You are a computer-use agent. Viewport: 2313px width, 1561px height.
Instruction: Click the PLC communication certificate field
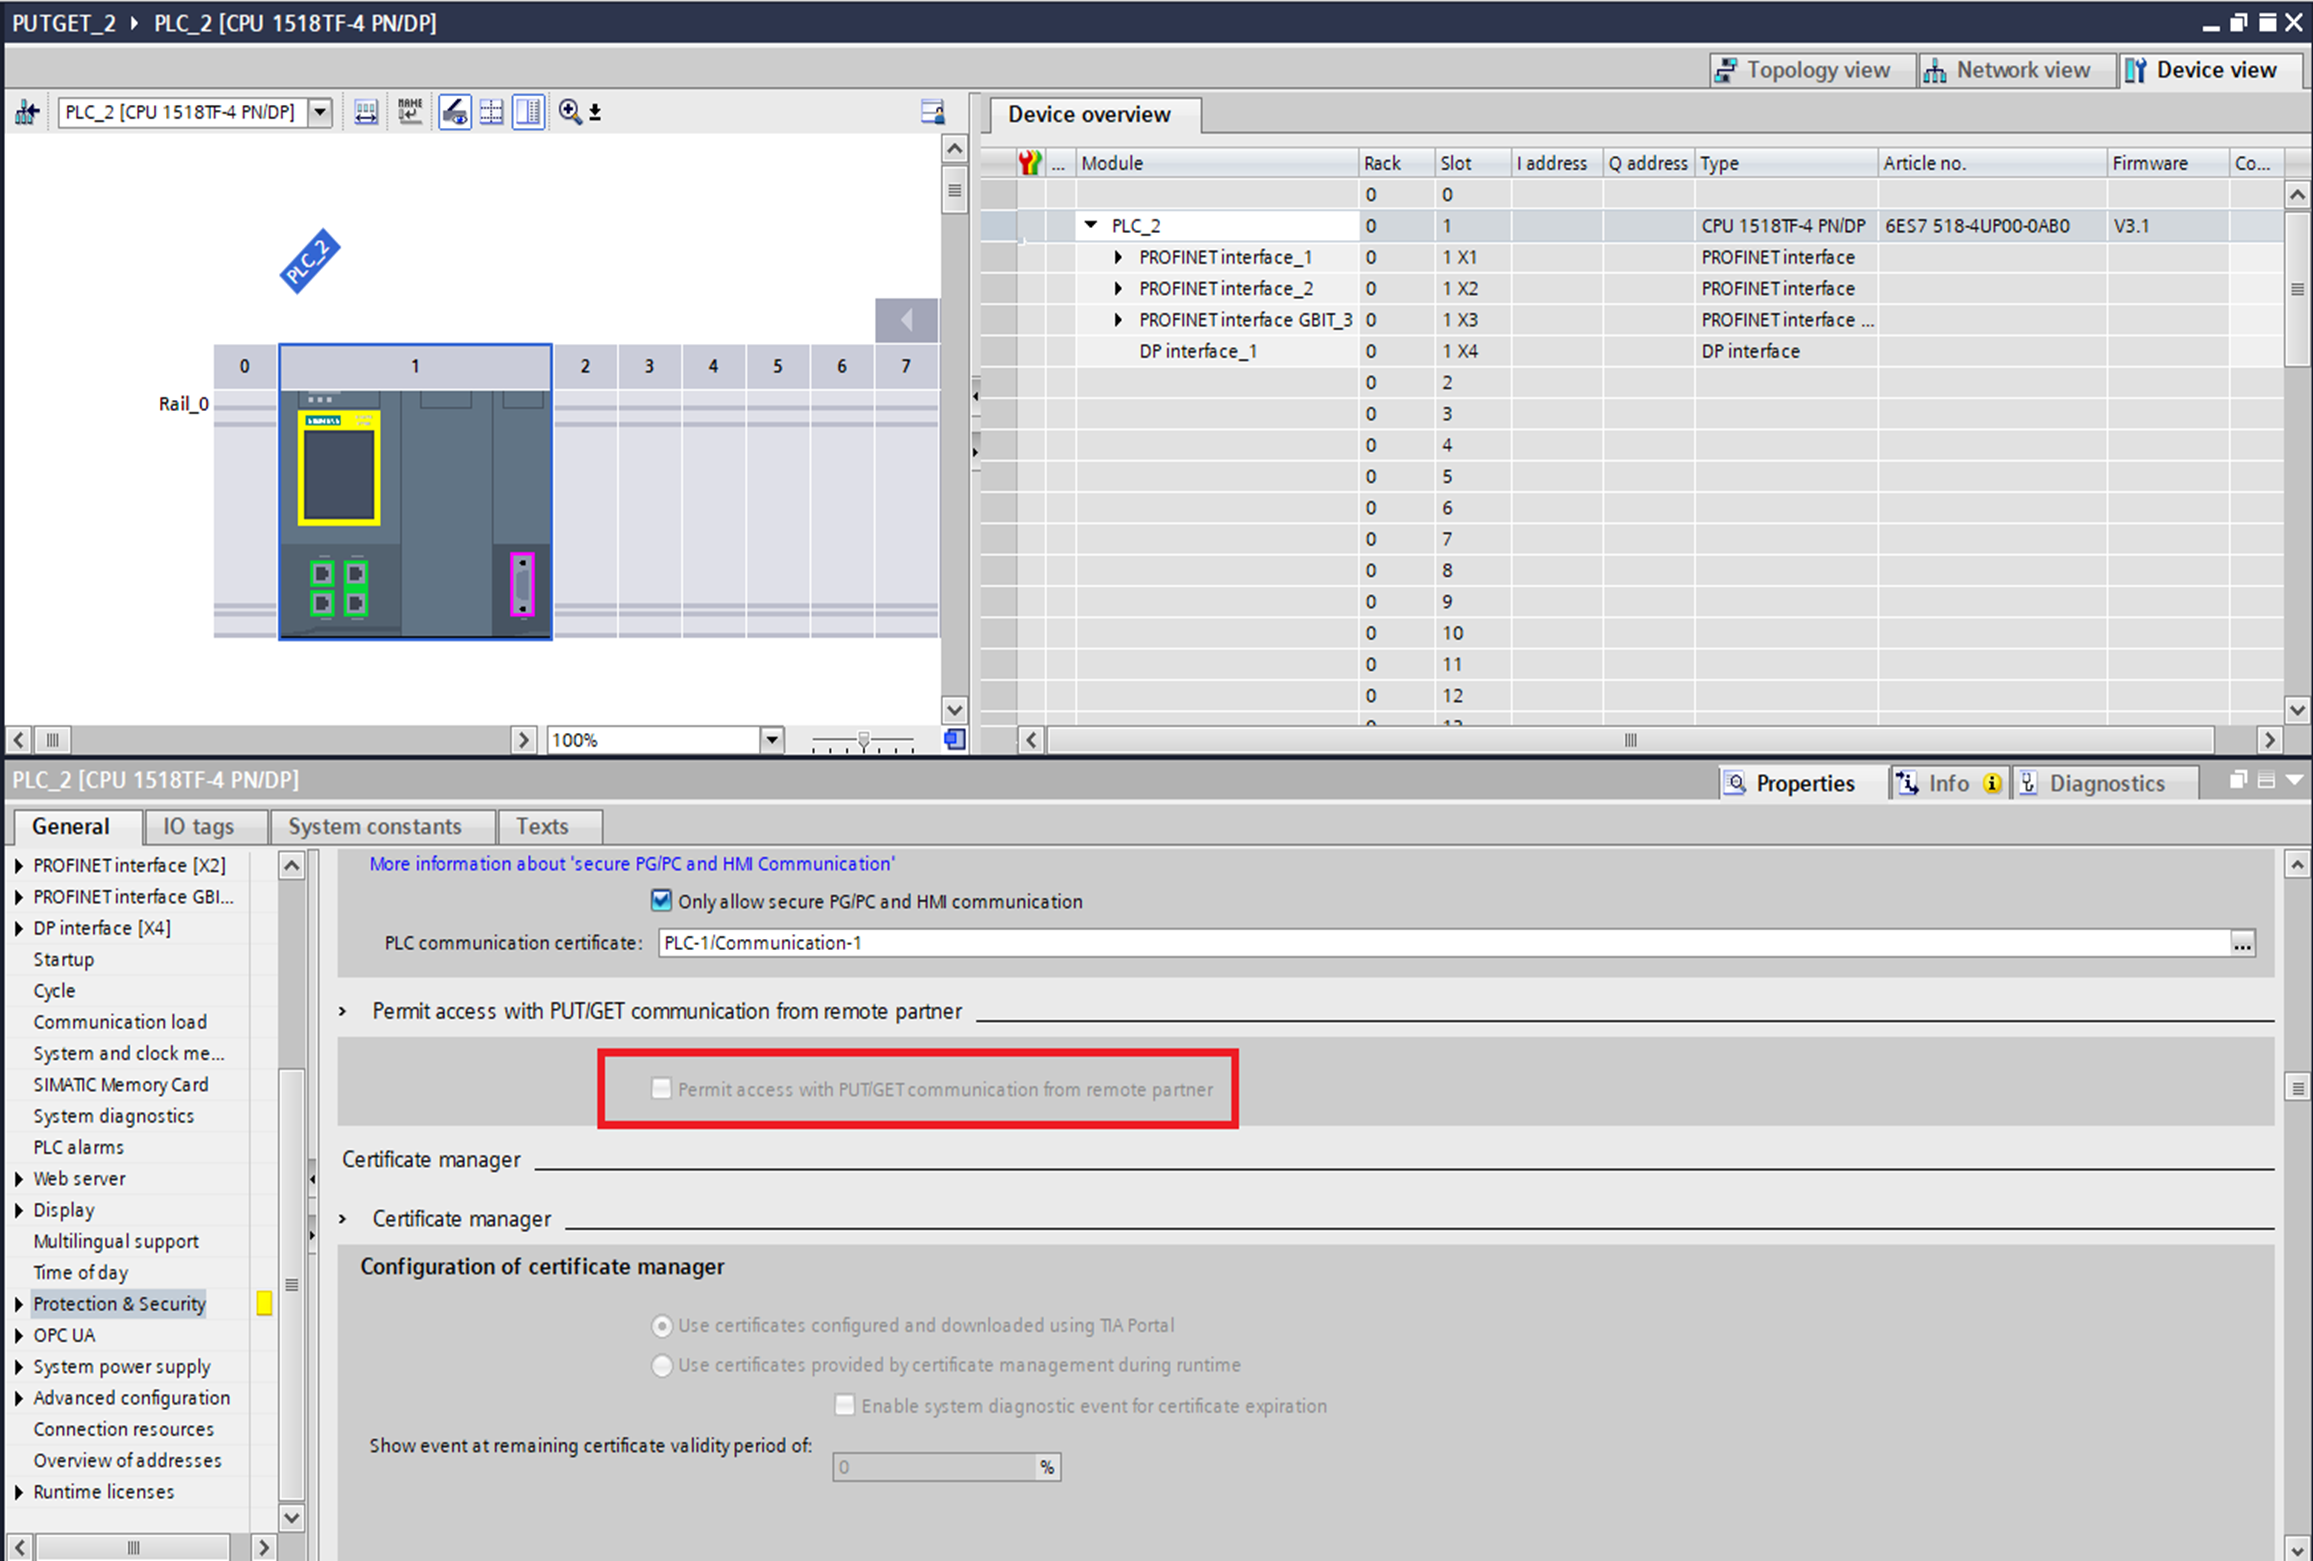(x=1444, y=943)
